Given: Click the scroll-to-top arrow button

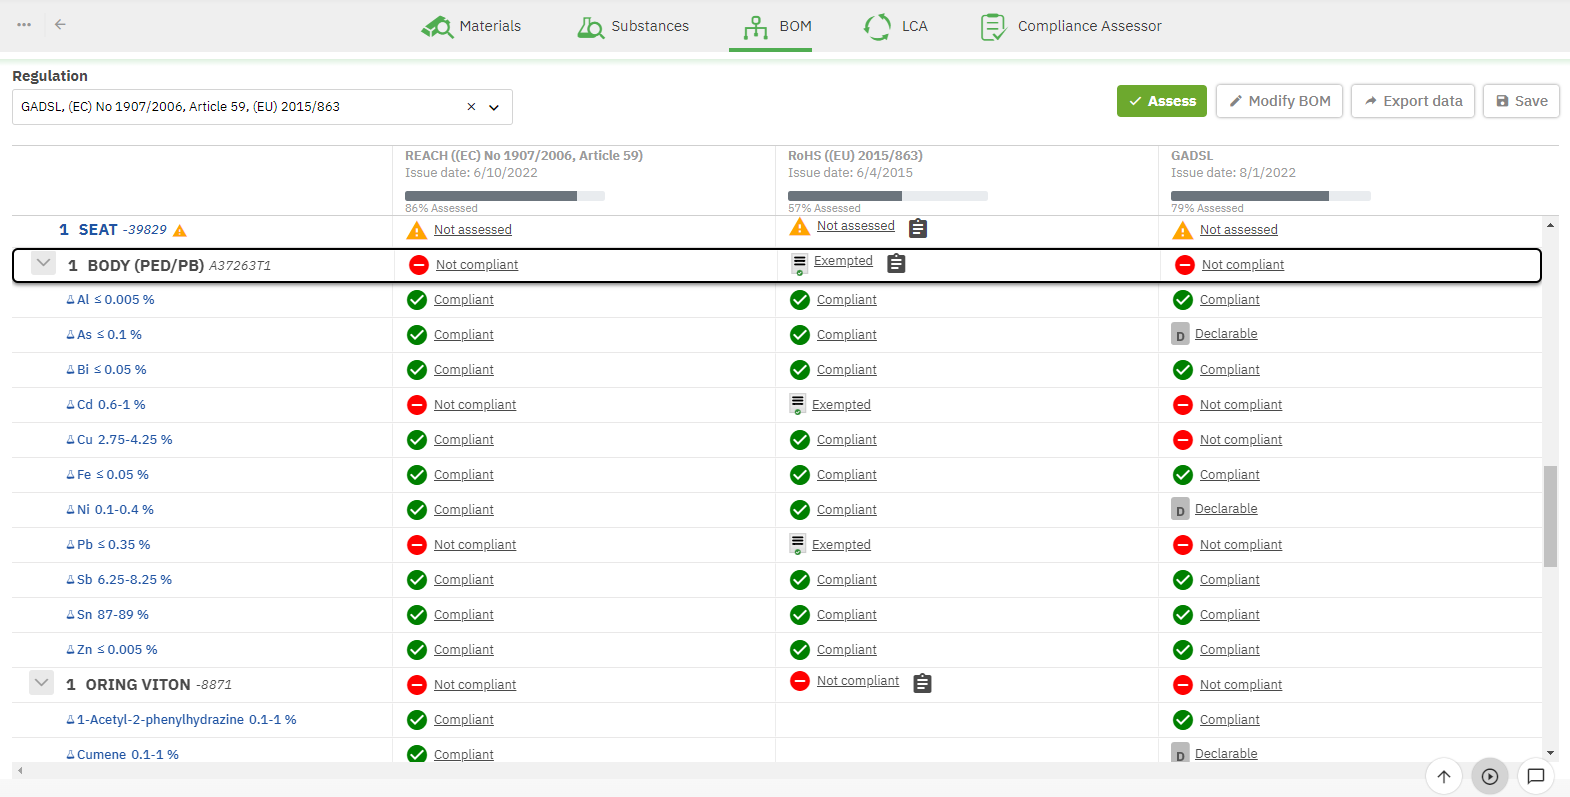Looking at the screenshot, I should coord(1443,776).
